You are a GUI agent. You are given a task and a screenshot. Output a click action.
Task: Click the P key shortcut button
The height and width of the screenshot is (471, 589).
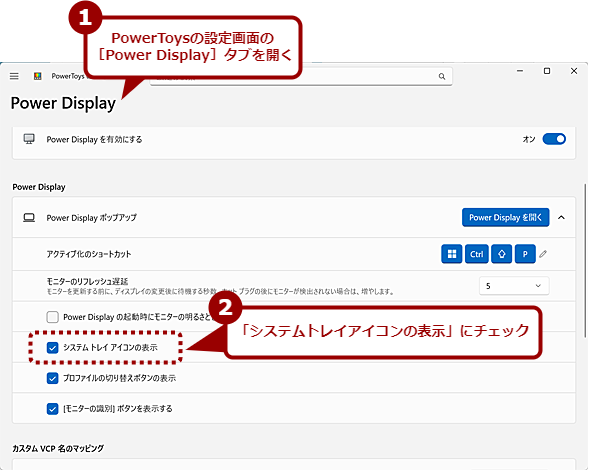point(525,254)
